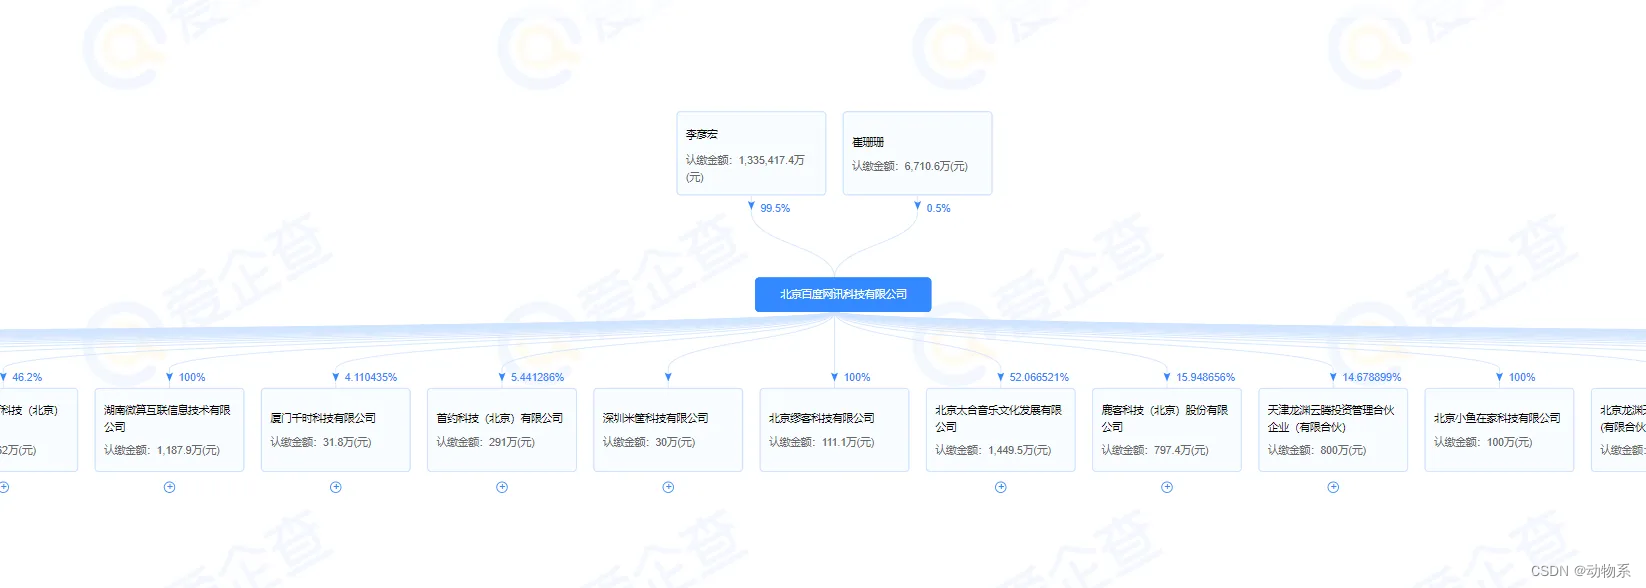
Task: Open the 北京小鱼在家科技有限公司 card
Action: 1499,430
